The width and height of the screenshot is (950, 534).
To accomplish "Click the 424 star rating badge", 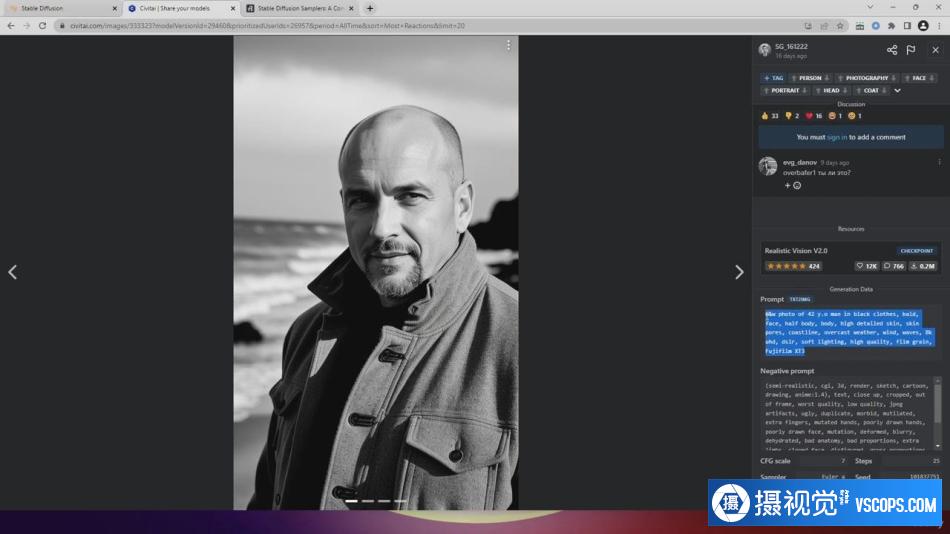I will pyautogui.click(x=793, y=266).
